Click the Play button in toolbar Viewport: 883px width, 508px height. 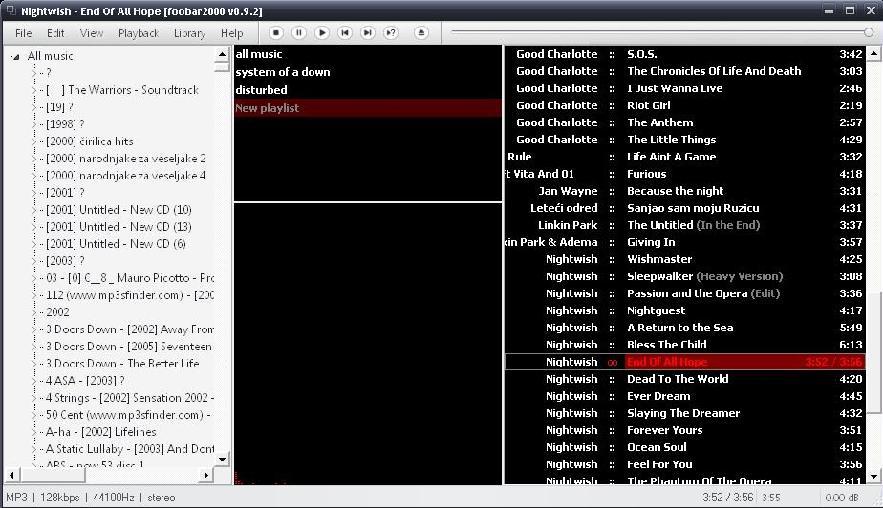(322, 33)
